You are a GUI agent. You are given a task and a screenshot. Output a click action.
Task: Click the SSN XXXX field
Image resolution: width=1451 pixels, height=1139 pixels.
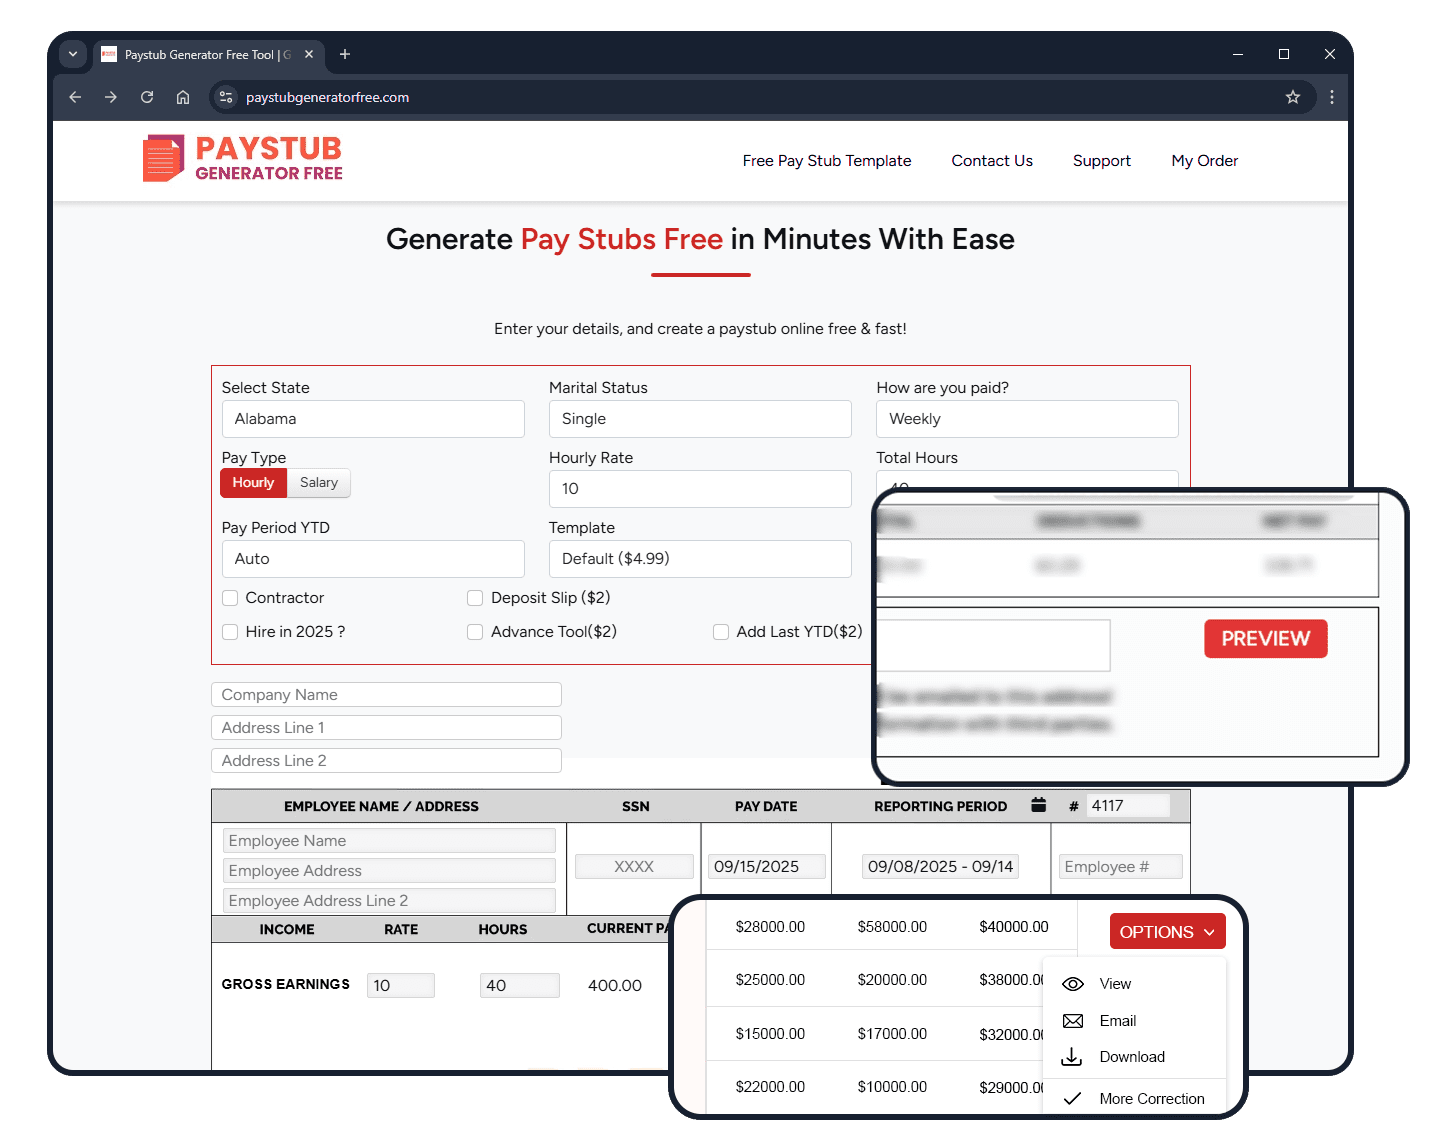coord(634,867)
